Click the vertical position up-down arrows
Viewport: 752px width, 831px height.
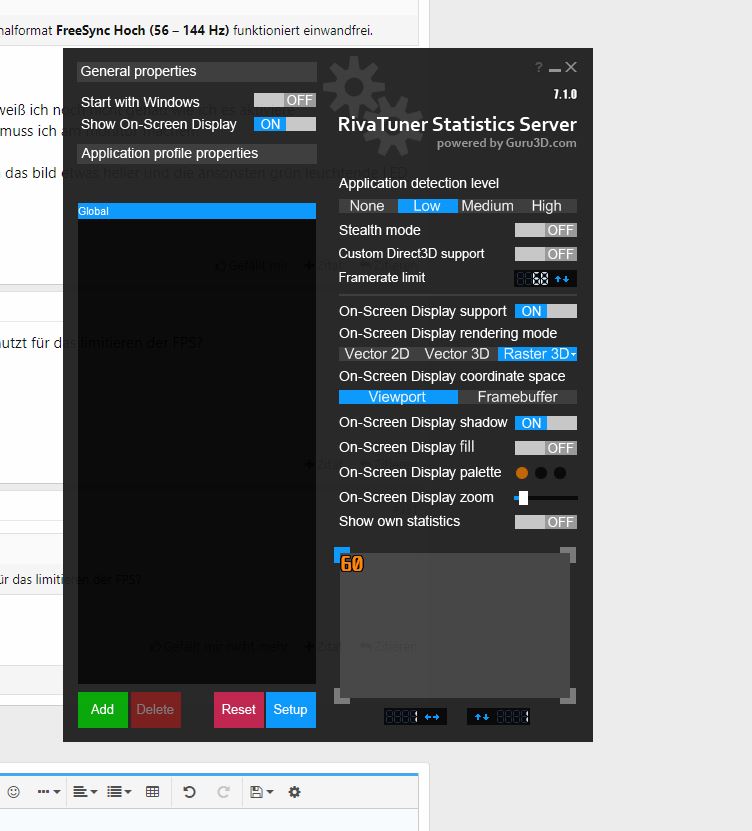click(x=482, y=717)
